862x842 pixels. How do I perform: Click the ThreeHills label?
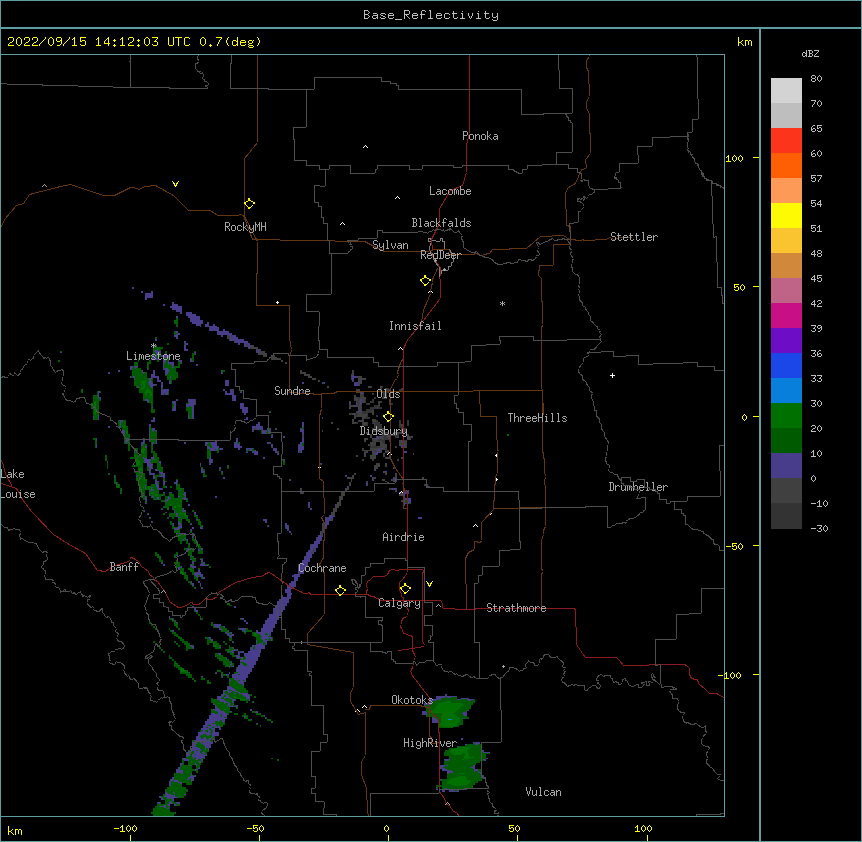point(537,418)
